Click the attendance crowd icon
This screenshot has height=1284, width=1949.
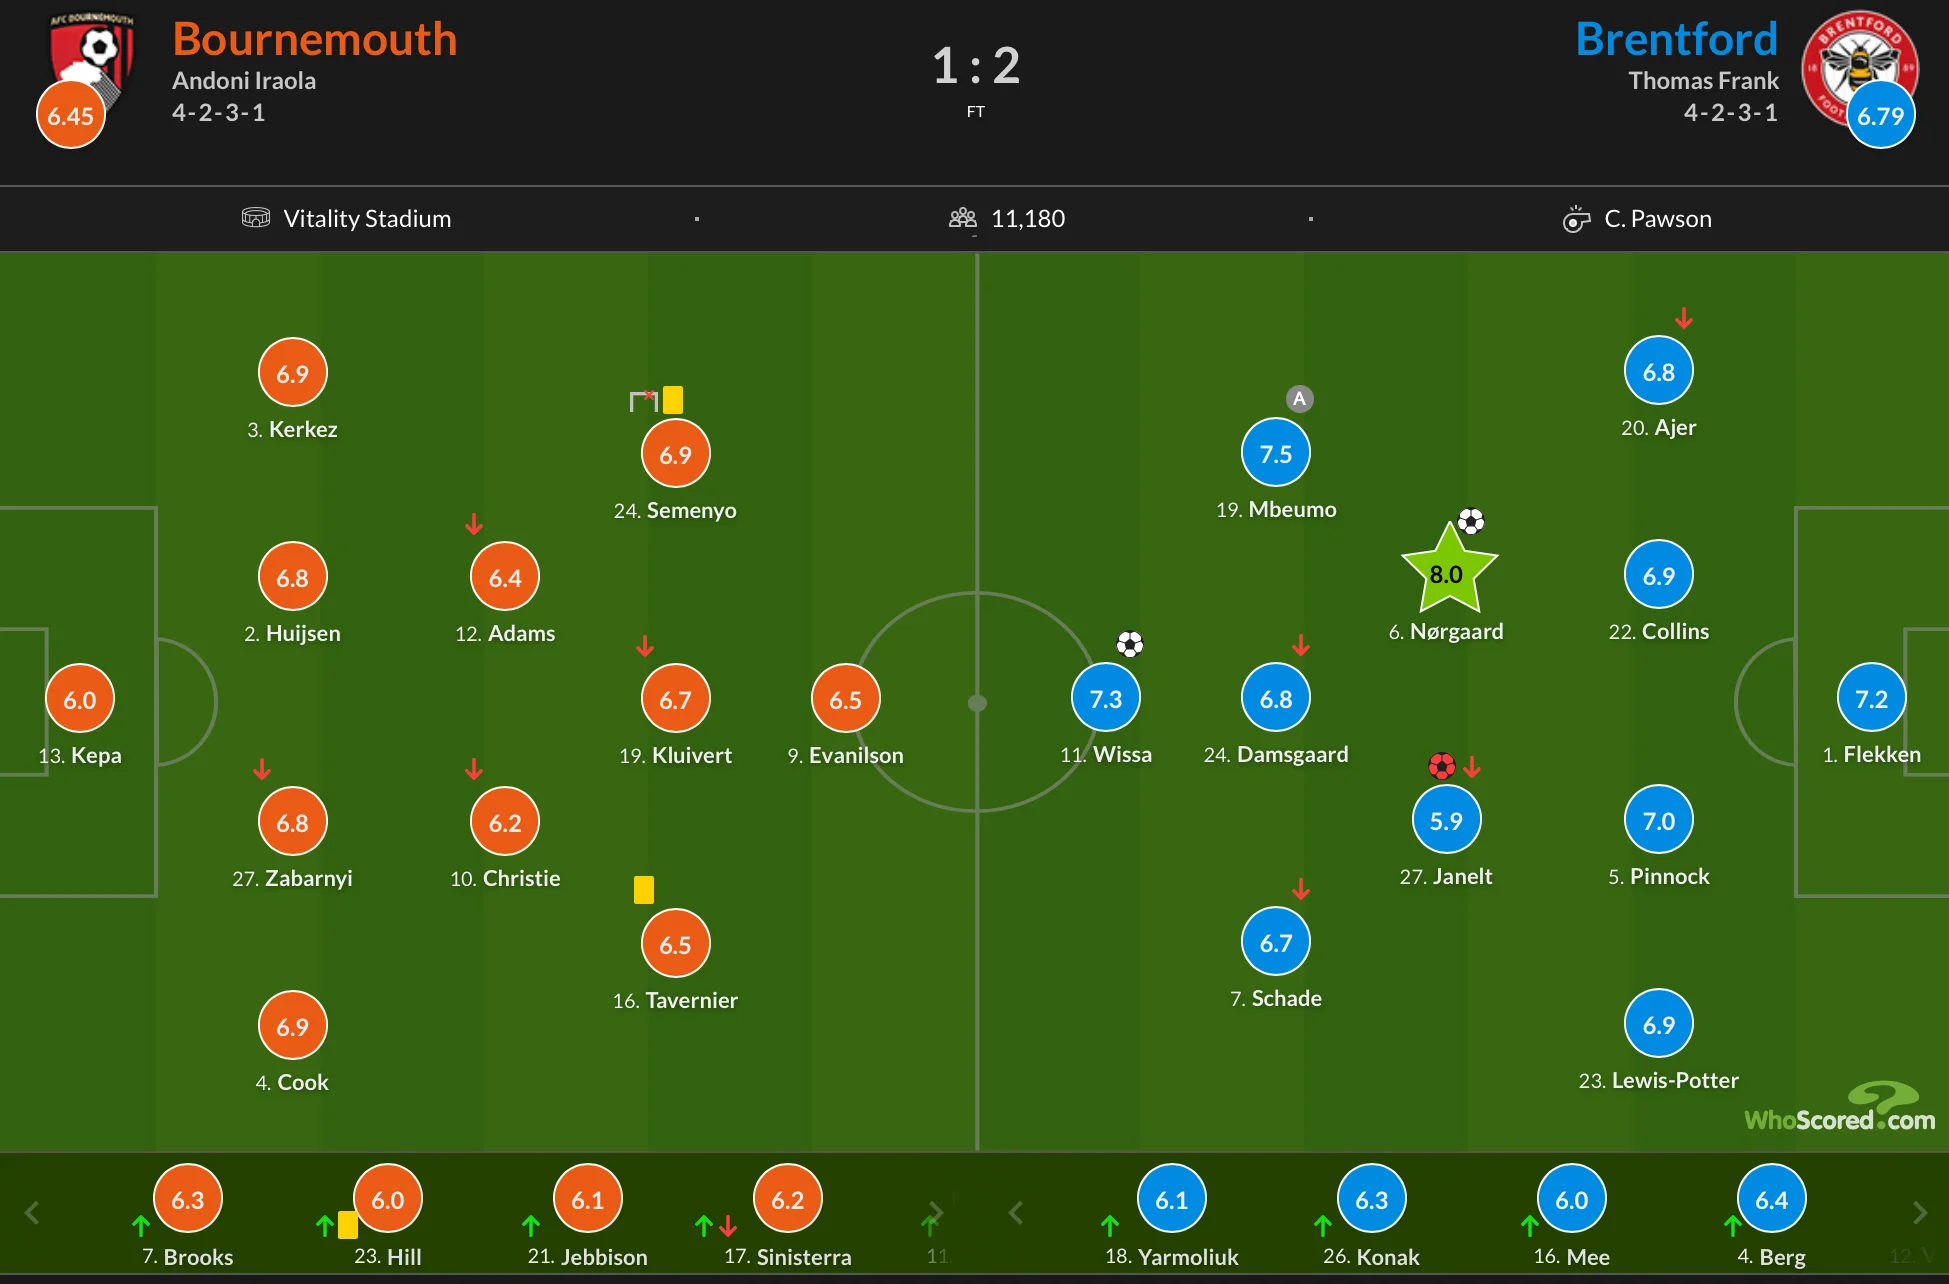[962, 218]
